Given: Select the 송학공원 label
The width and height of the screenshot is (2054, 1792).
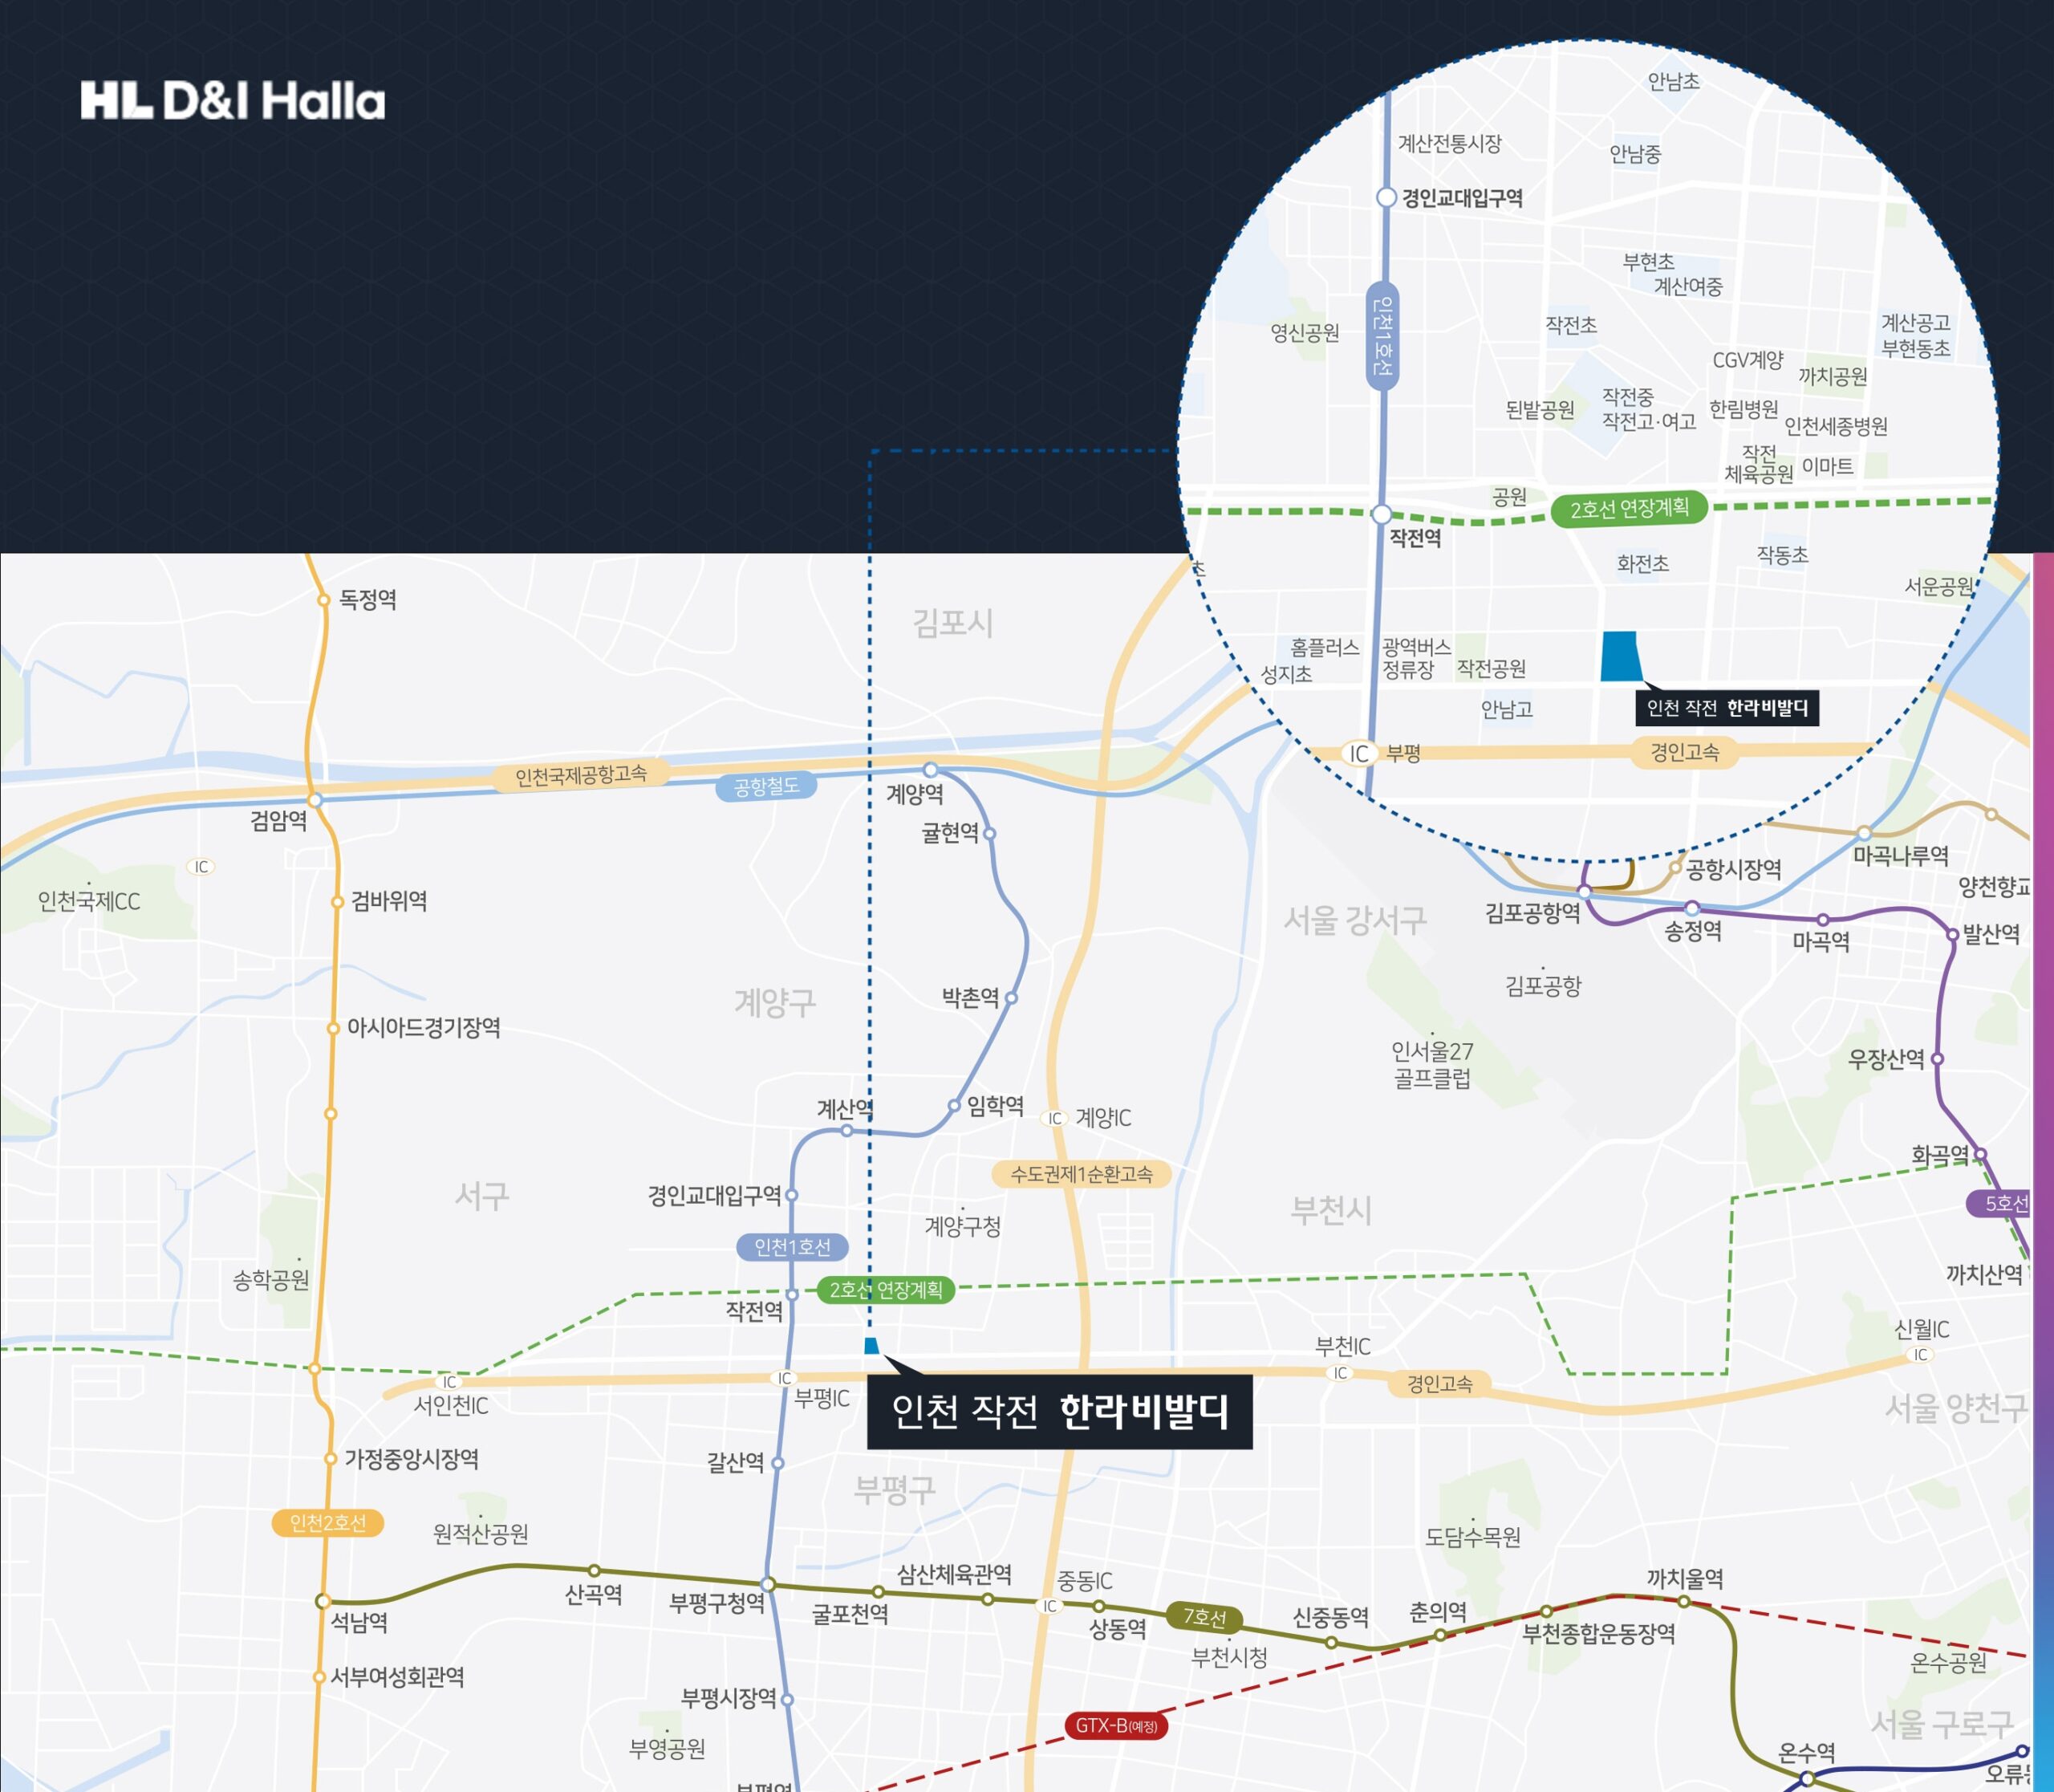Looking at the screenshot, I should (x=271, y=1280).
